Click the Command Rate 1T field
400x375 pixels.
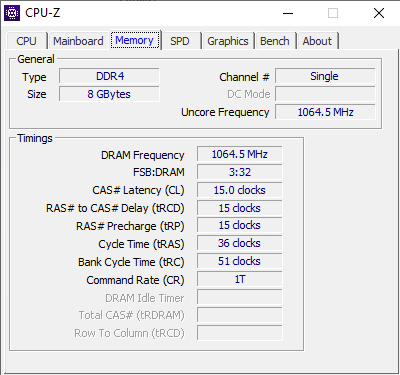point(240,279)
